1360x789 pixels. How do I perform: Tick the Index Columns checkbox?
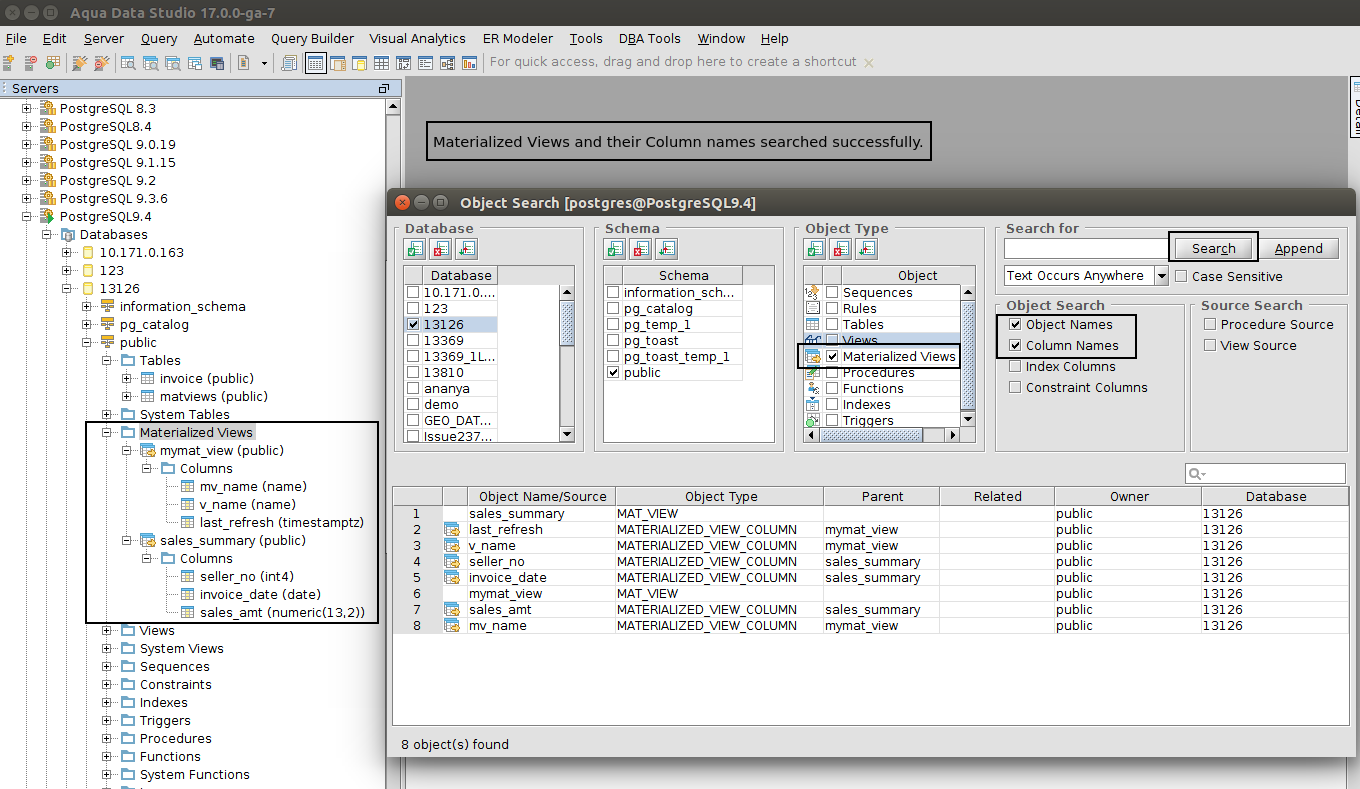(x=1016, y=367)
